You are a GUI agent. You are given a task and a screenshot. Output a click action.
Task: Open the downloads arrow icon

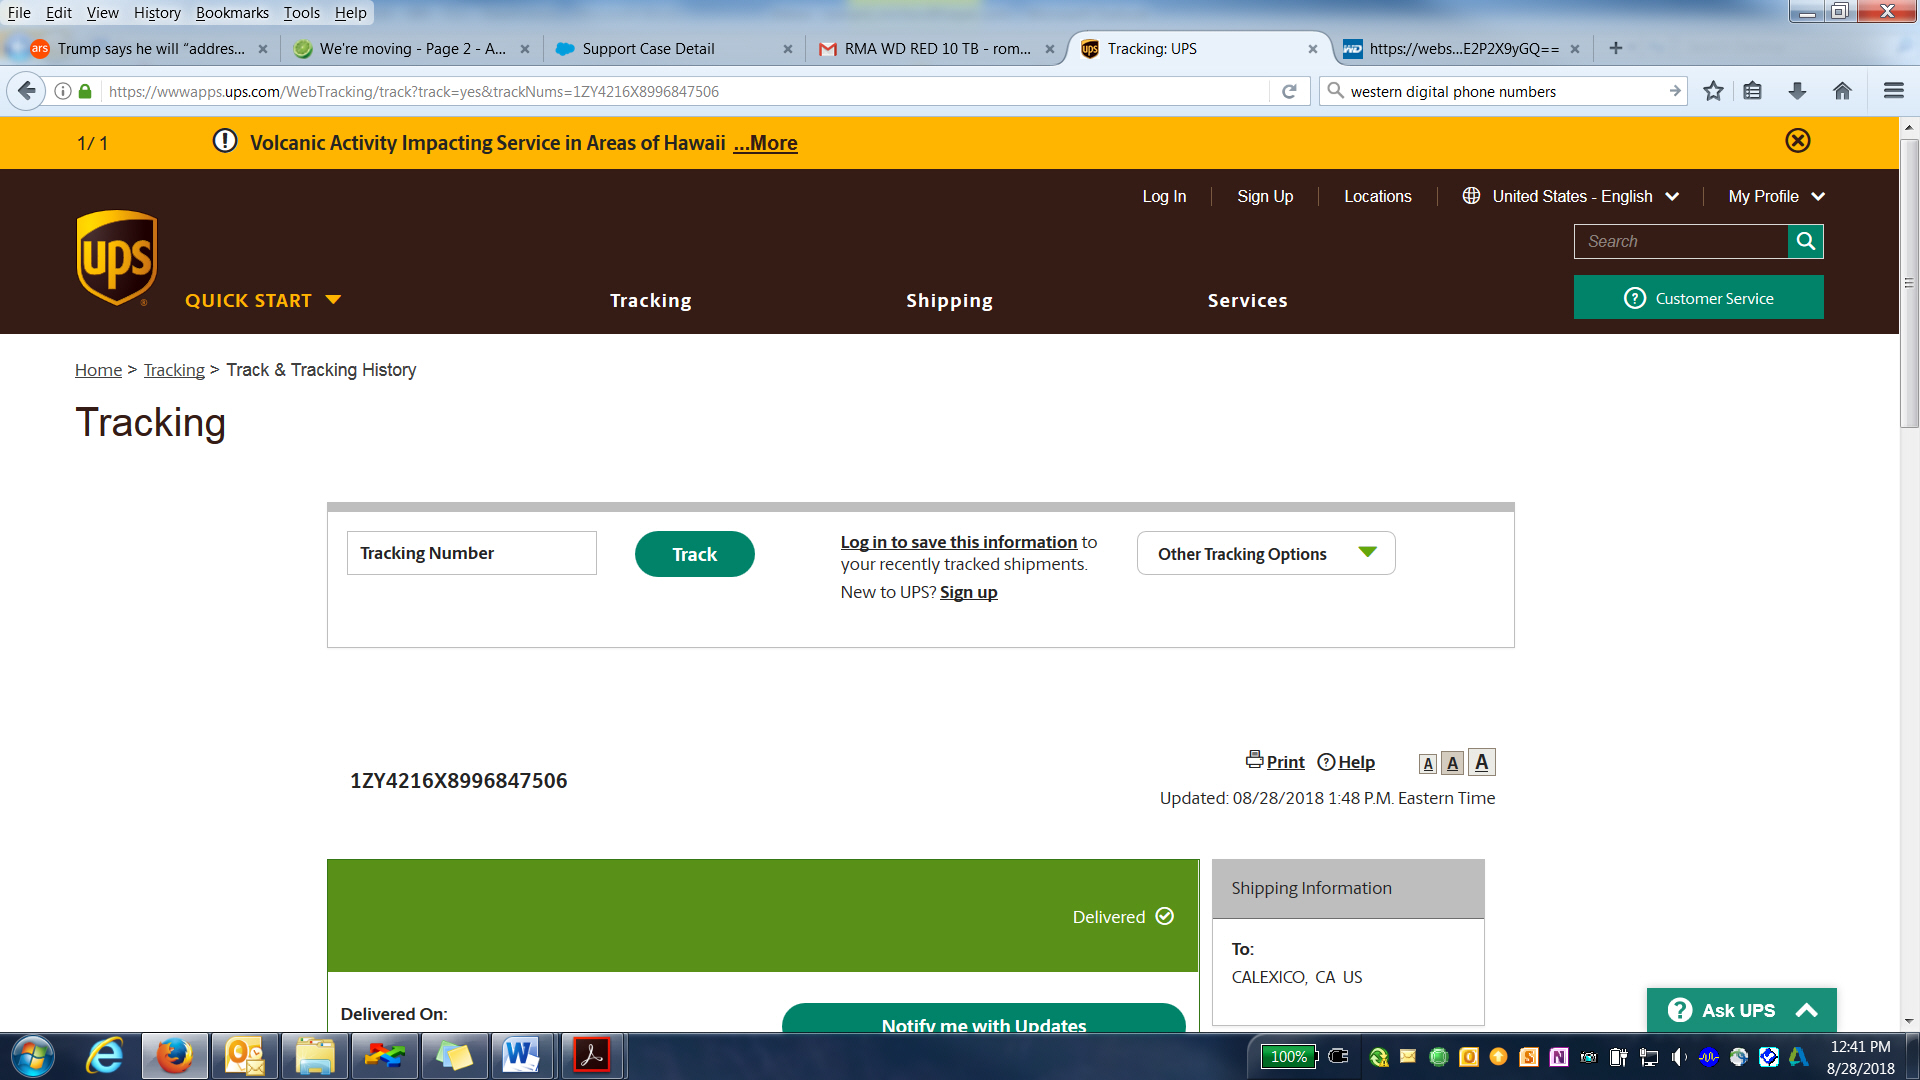[1797, 91]
